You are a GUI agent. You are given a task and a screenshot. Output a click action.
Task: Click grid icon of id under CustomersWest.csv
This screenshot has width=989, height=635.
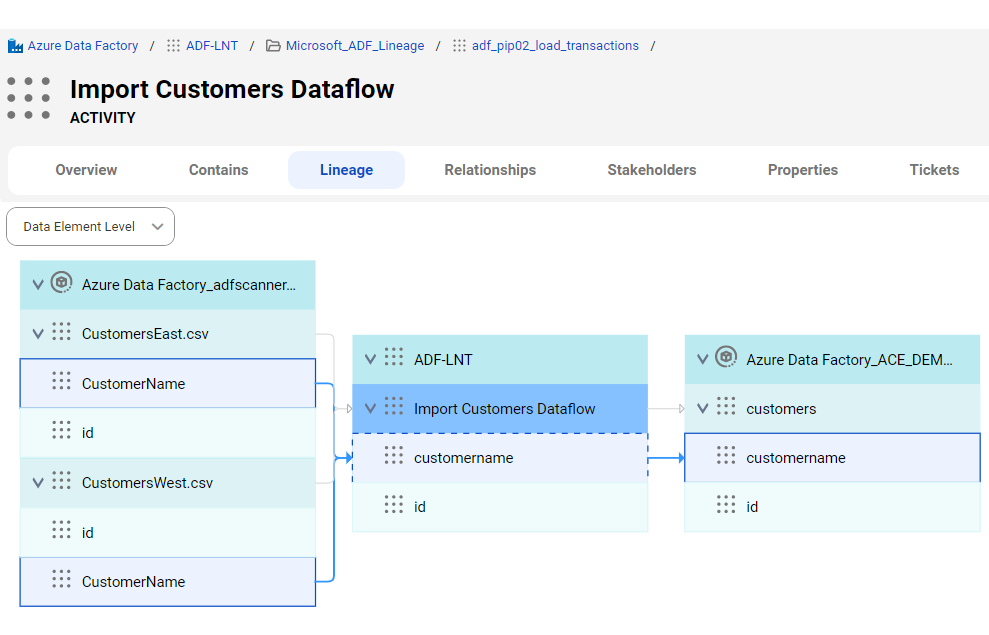tap(61, 530)
